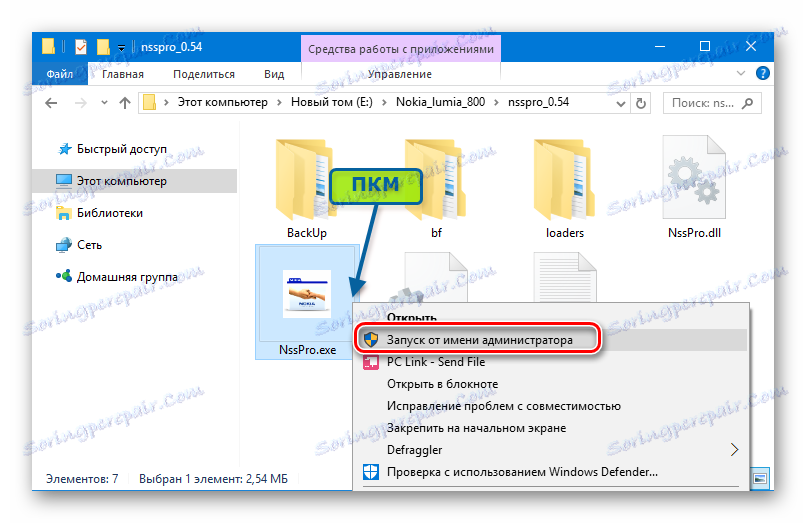Open the Управление ribbon tab
The image size is (806, 523).
400,74
